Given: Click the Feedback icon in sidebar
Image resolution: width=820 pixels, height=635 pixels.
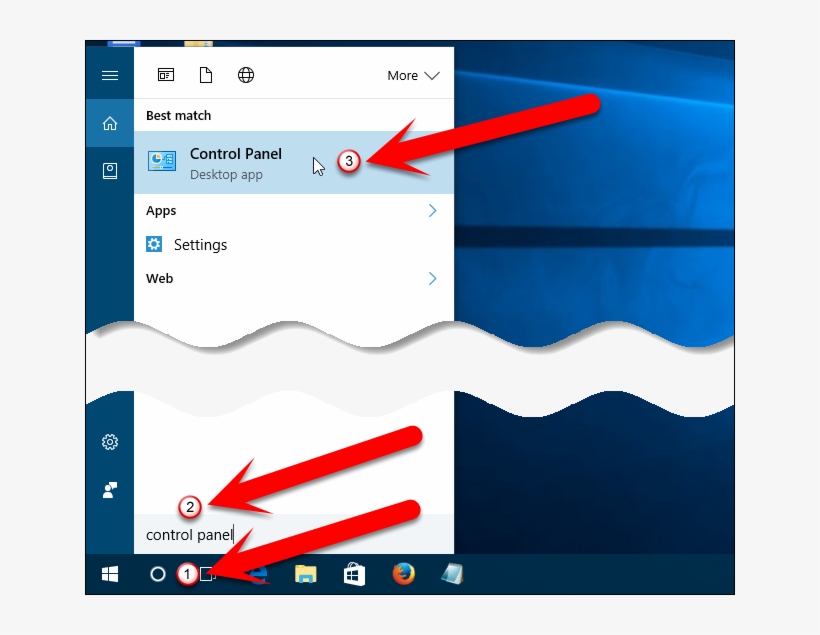Looking at the screenshot, I should [110, 490].
